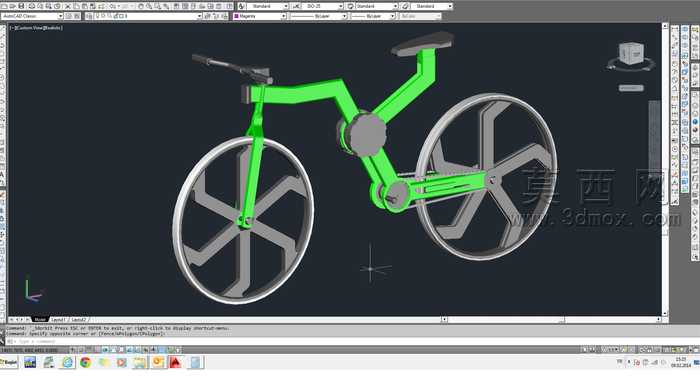The height and width of the screenshot is (392, 700).
Task: Select the Pan tool icon
Action: coord(140,6)
